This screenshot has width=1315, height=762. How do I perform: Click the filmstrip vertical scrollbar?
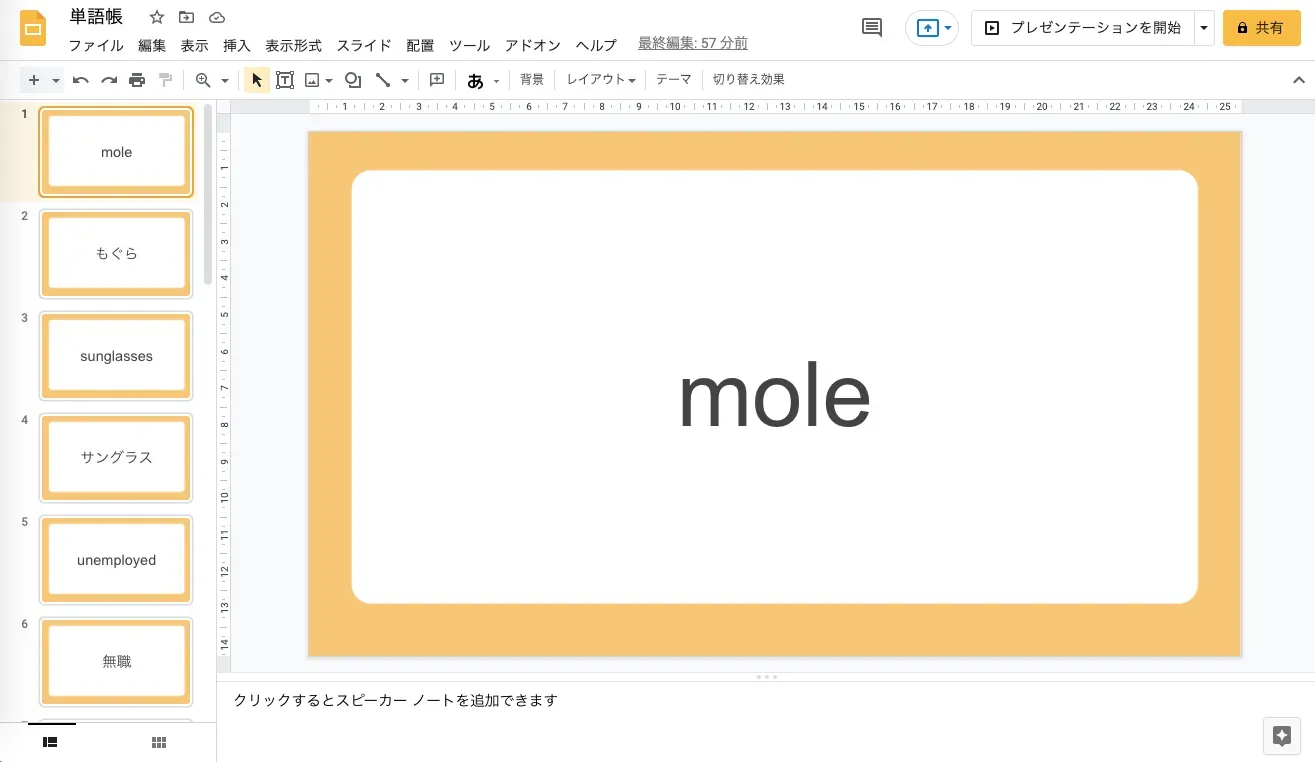pos(208,194)
